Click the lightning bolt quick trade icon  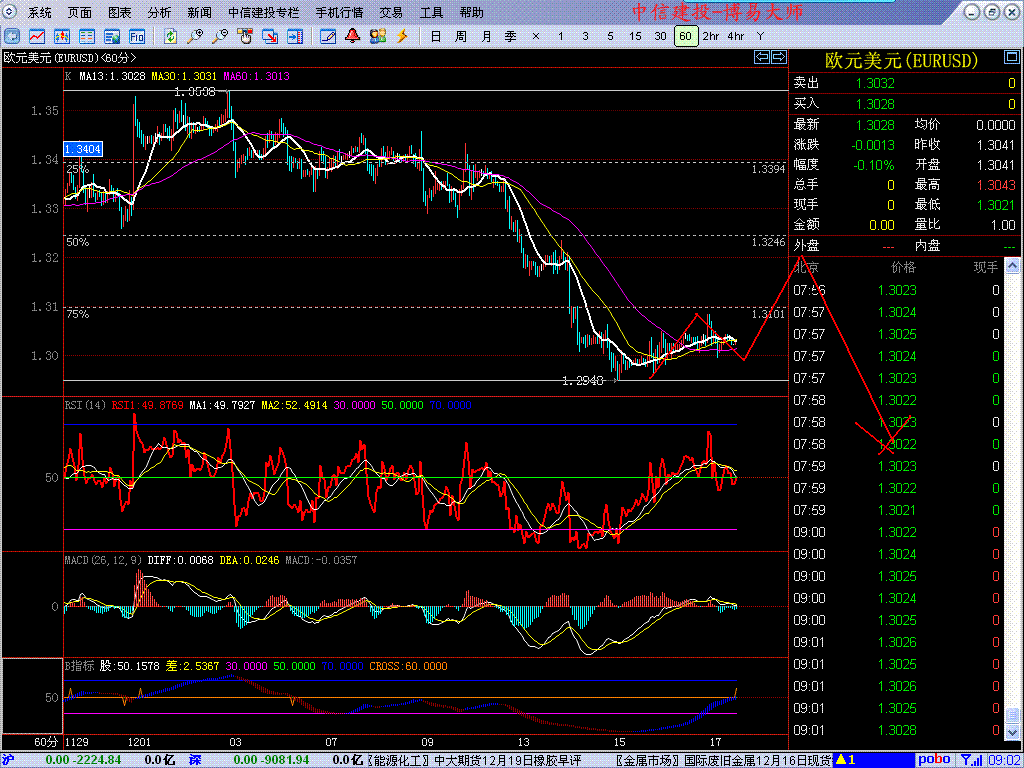403,36
